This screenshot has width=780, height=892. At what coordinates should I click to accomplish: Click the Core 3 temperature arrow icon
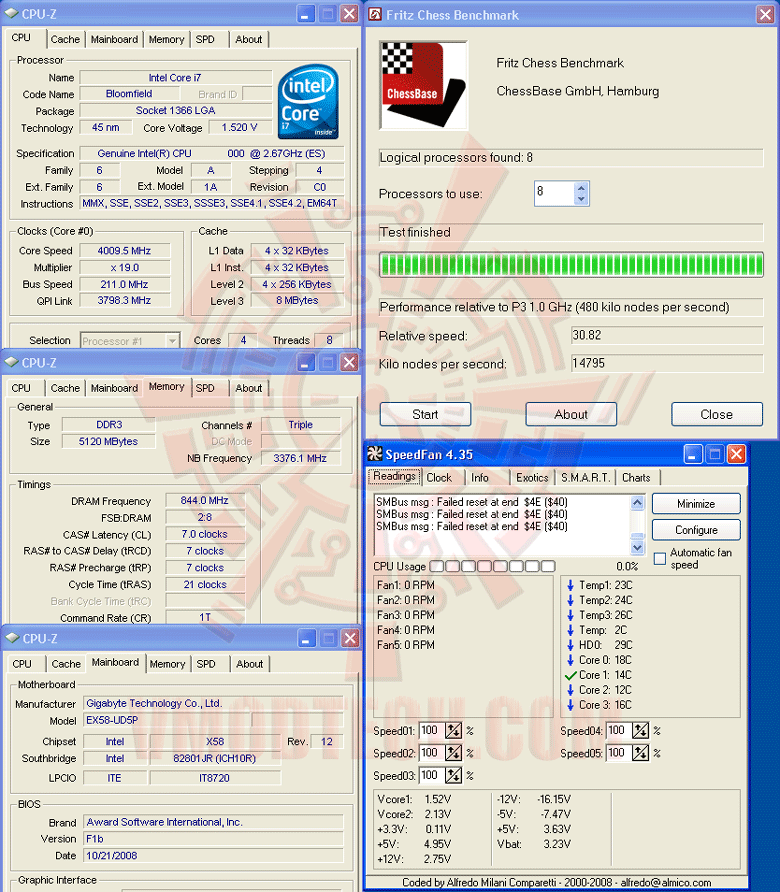click(x=571, y=705)
